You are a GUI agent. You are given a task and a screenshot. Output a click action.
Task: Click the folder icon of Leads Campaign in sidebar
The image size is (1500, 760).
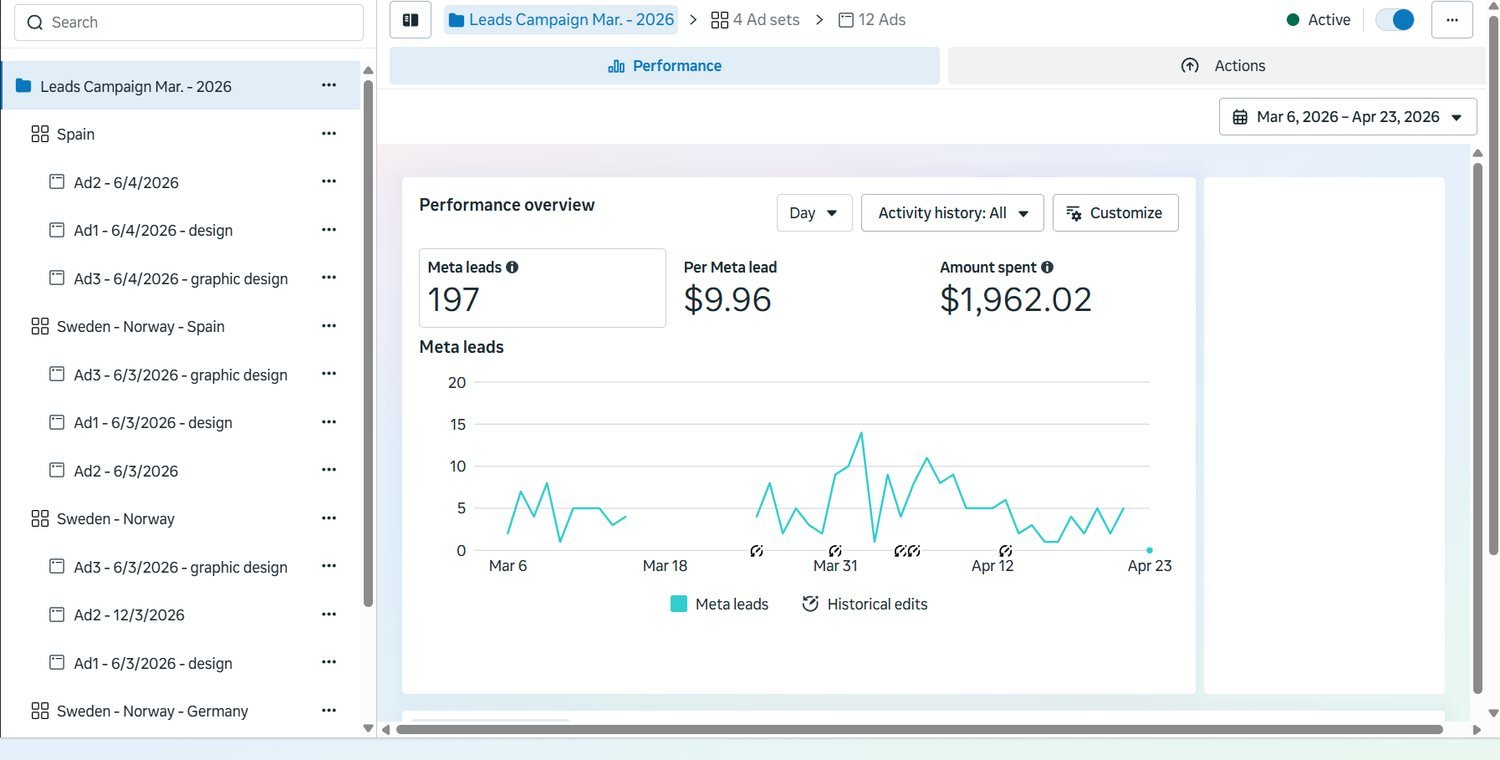coord(23,86)
